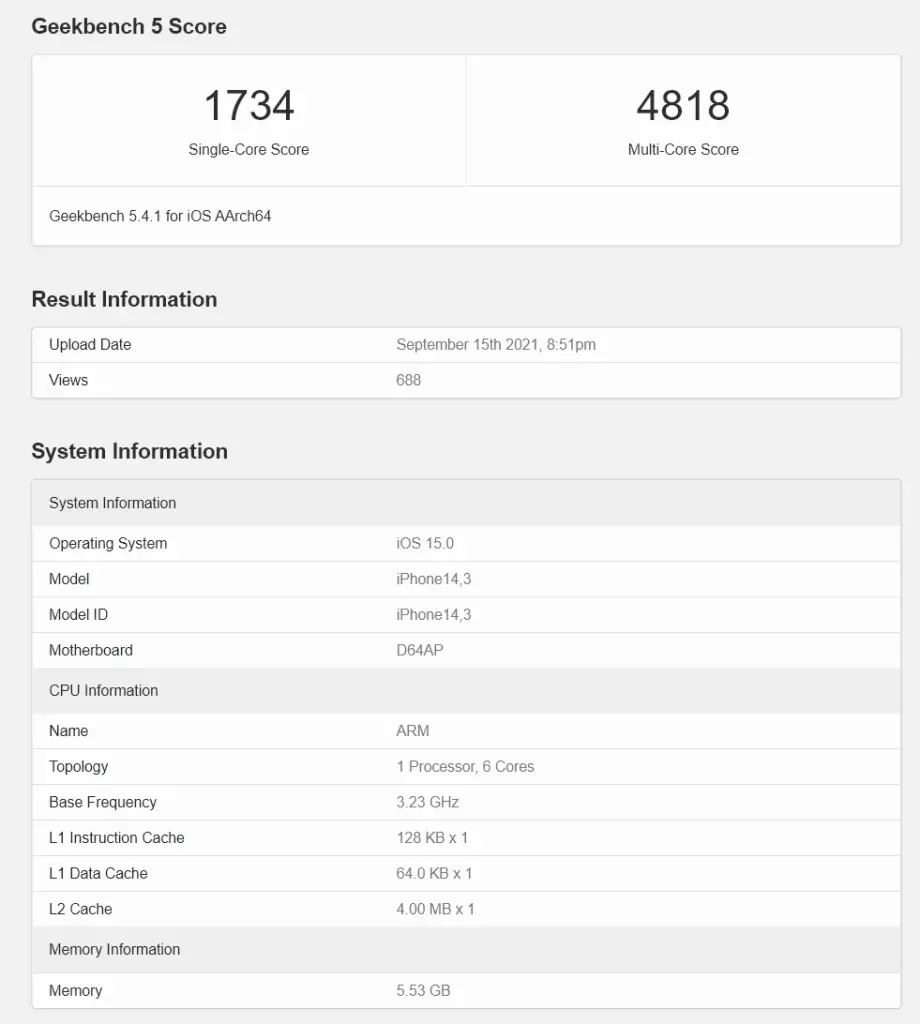Click the Base Frequency label
Image resolution: width=920 pixels, height=1024 pixels.
pos(103,802)
